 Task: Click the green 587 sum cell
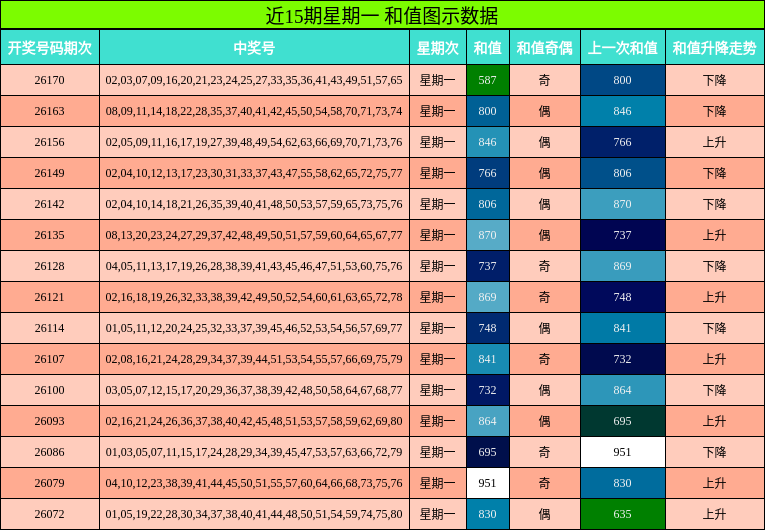click(488, 80)
